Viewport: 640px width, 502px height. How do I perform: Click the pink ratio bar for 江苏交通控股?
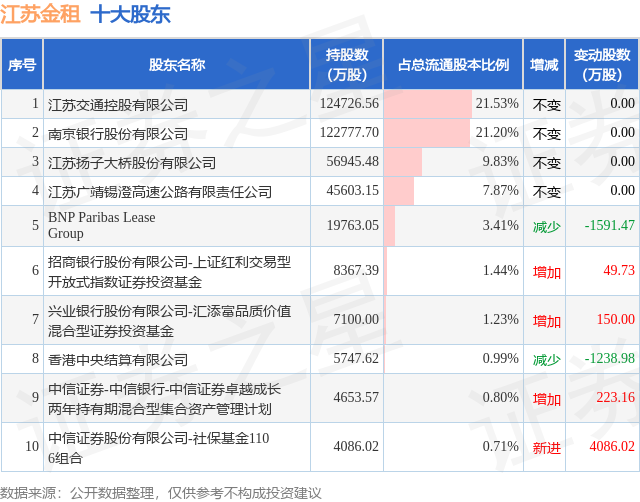(x=428, y=104)
